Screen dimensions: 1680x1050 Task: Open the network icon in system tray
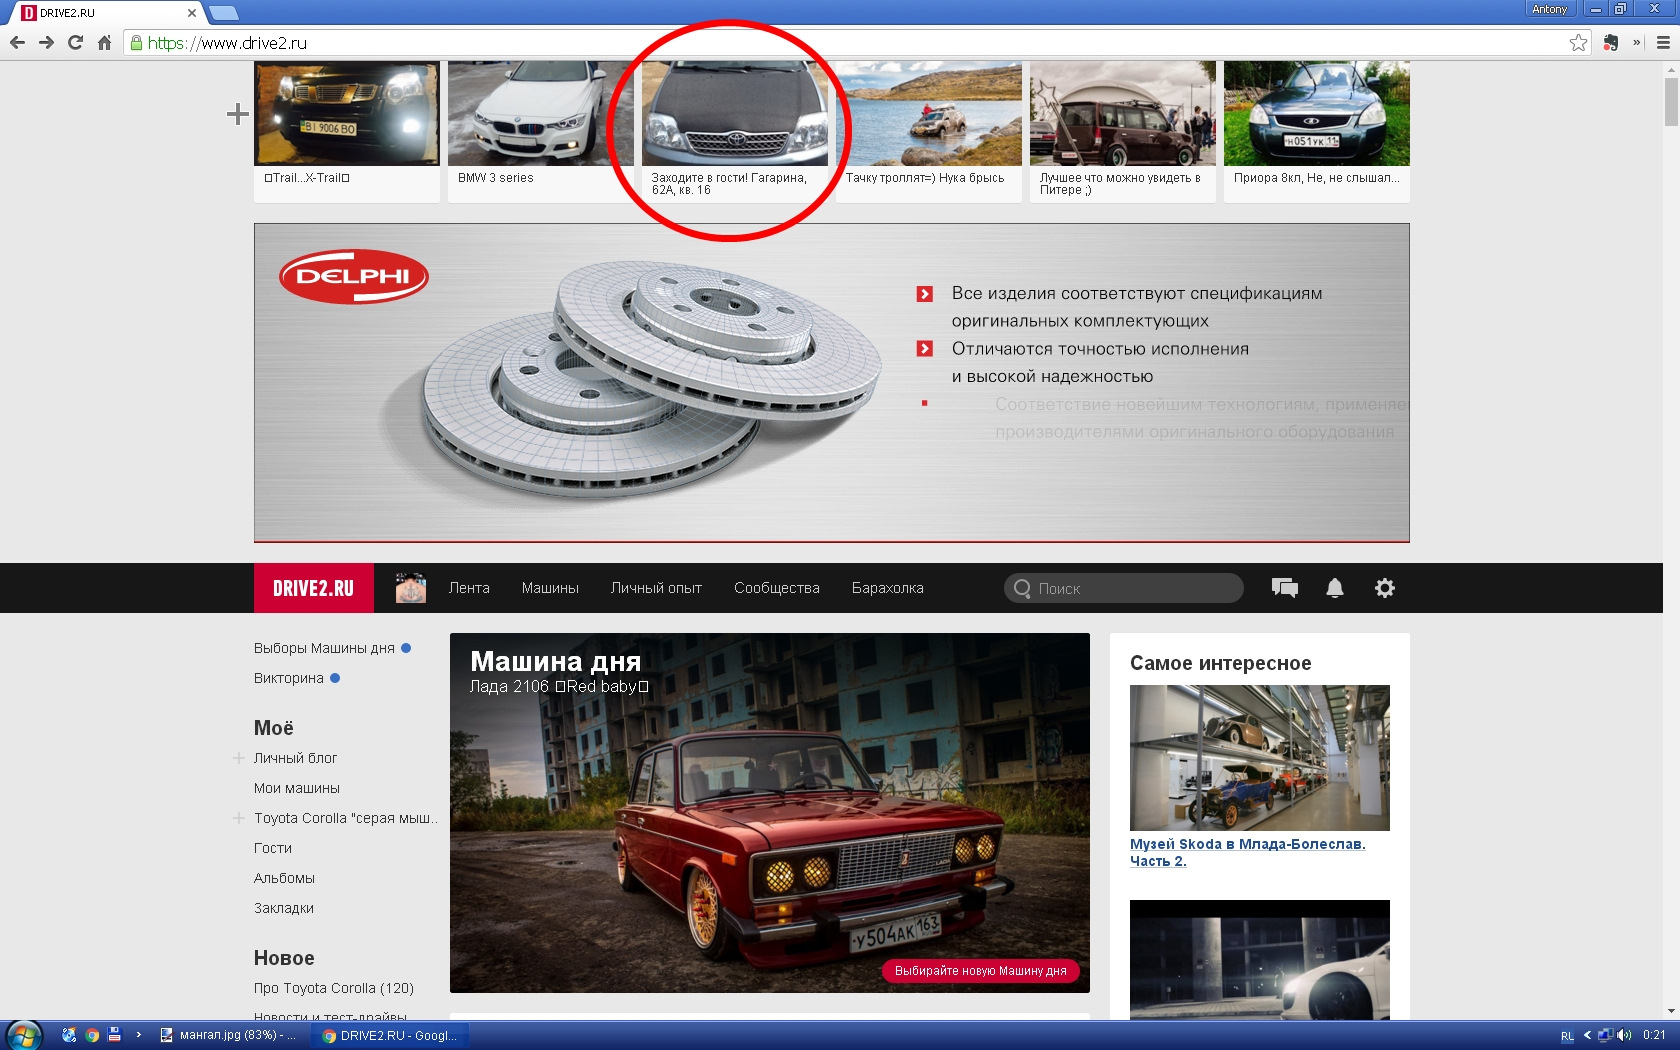(1605, 1035)
